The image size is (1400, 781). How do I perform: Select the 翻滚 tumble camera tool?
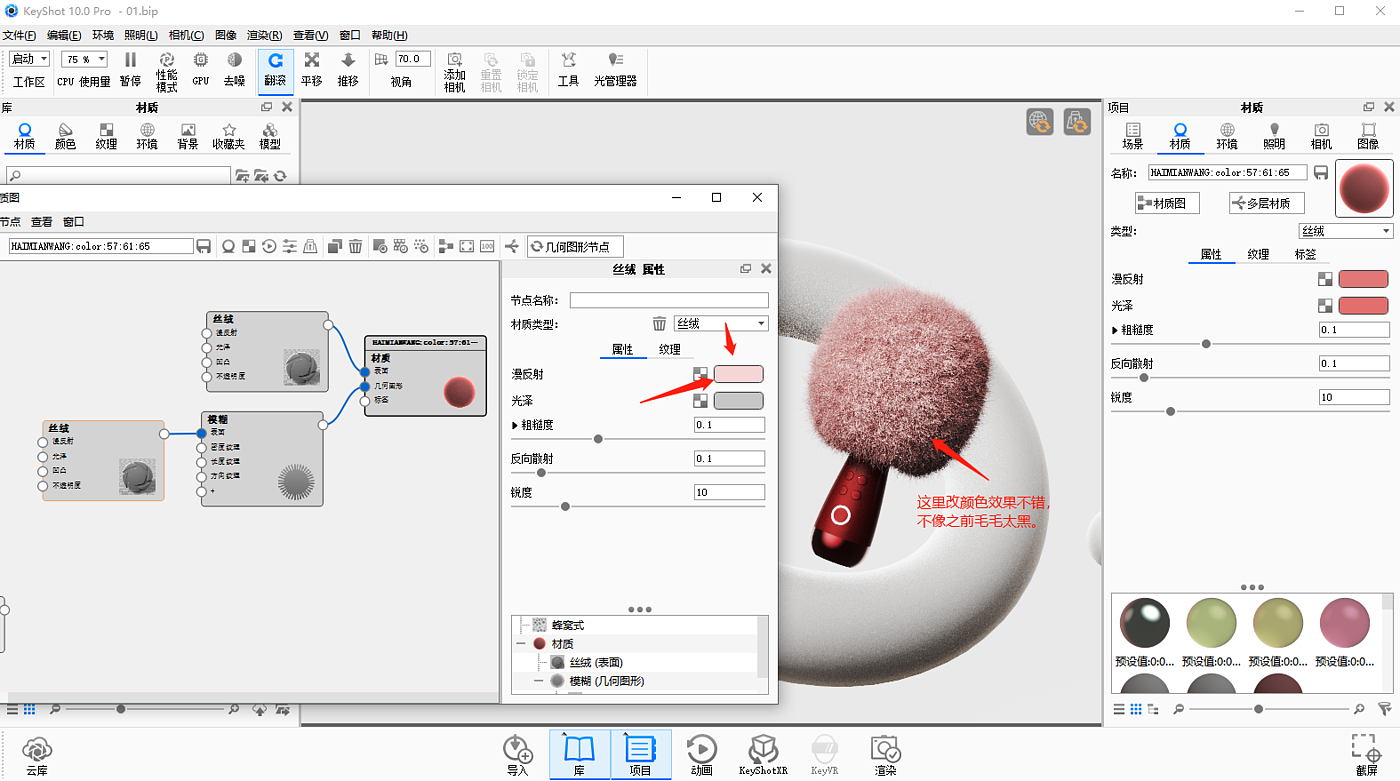click(275, 69)
